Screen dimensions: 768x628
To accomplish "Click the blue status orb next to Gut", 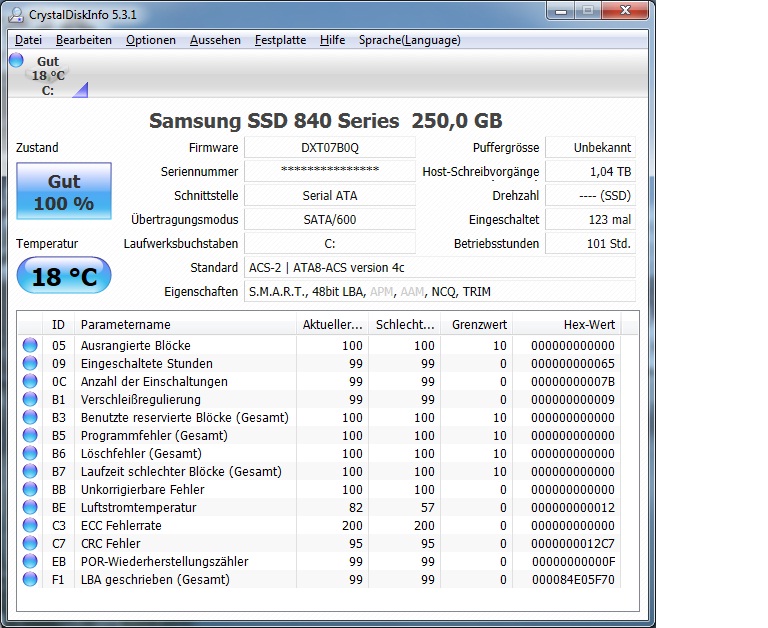I will [x=16, y=60].
